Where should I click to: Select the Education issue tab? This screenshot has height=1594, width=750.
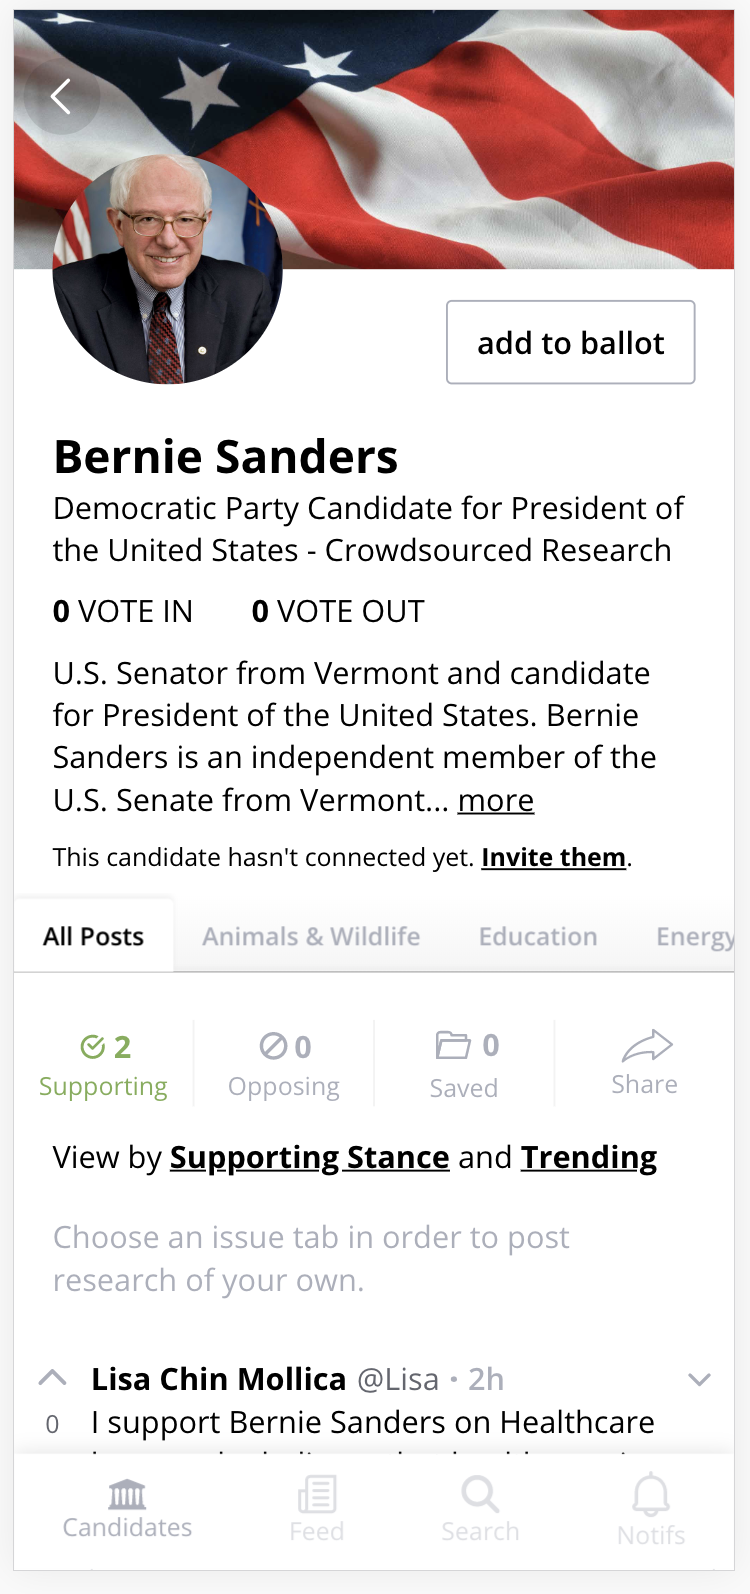538,935
